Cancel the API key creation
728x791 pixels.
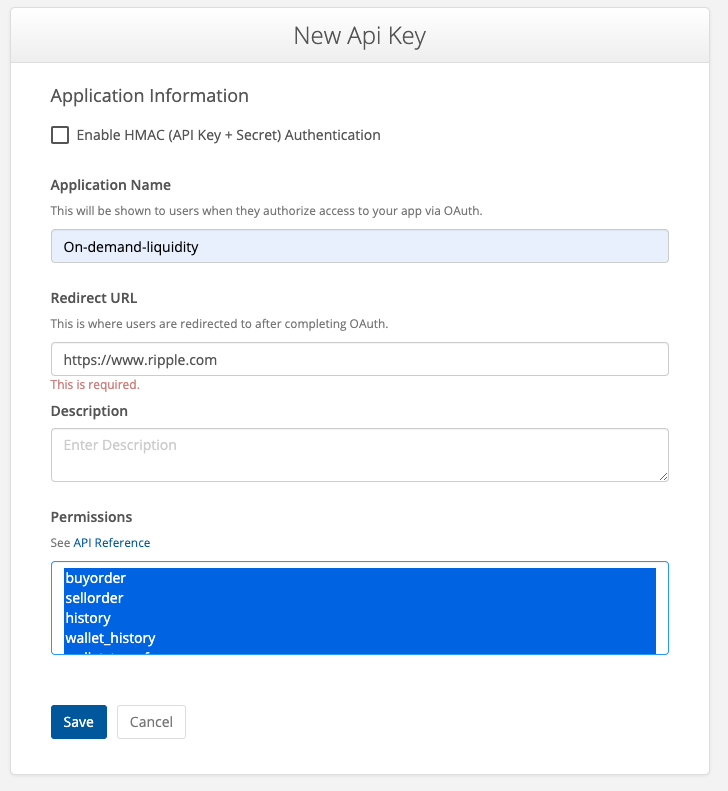151,722
